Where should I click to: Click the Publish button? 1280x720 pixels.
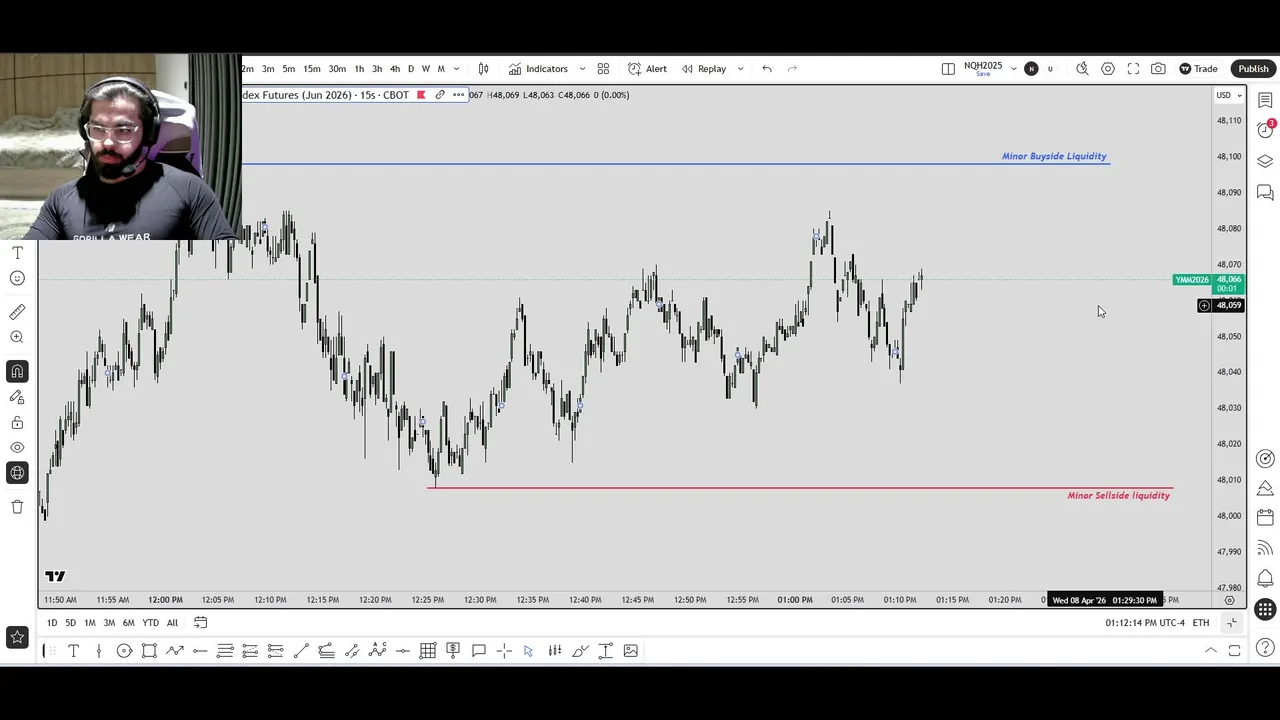(1253, 69)
